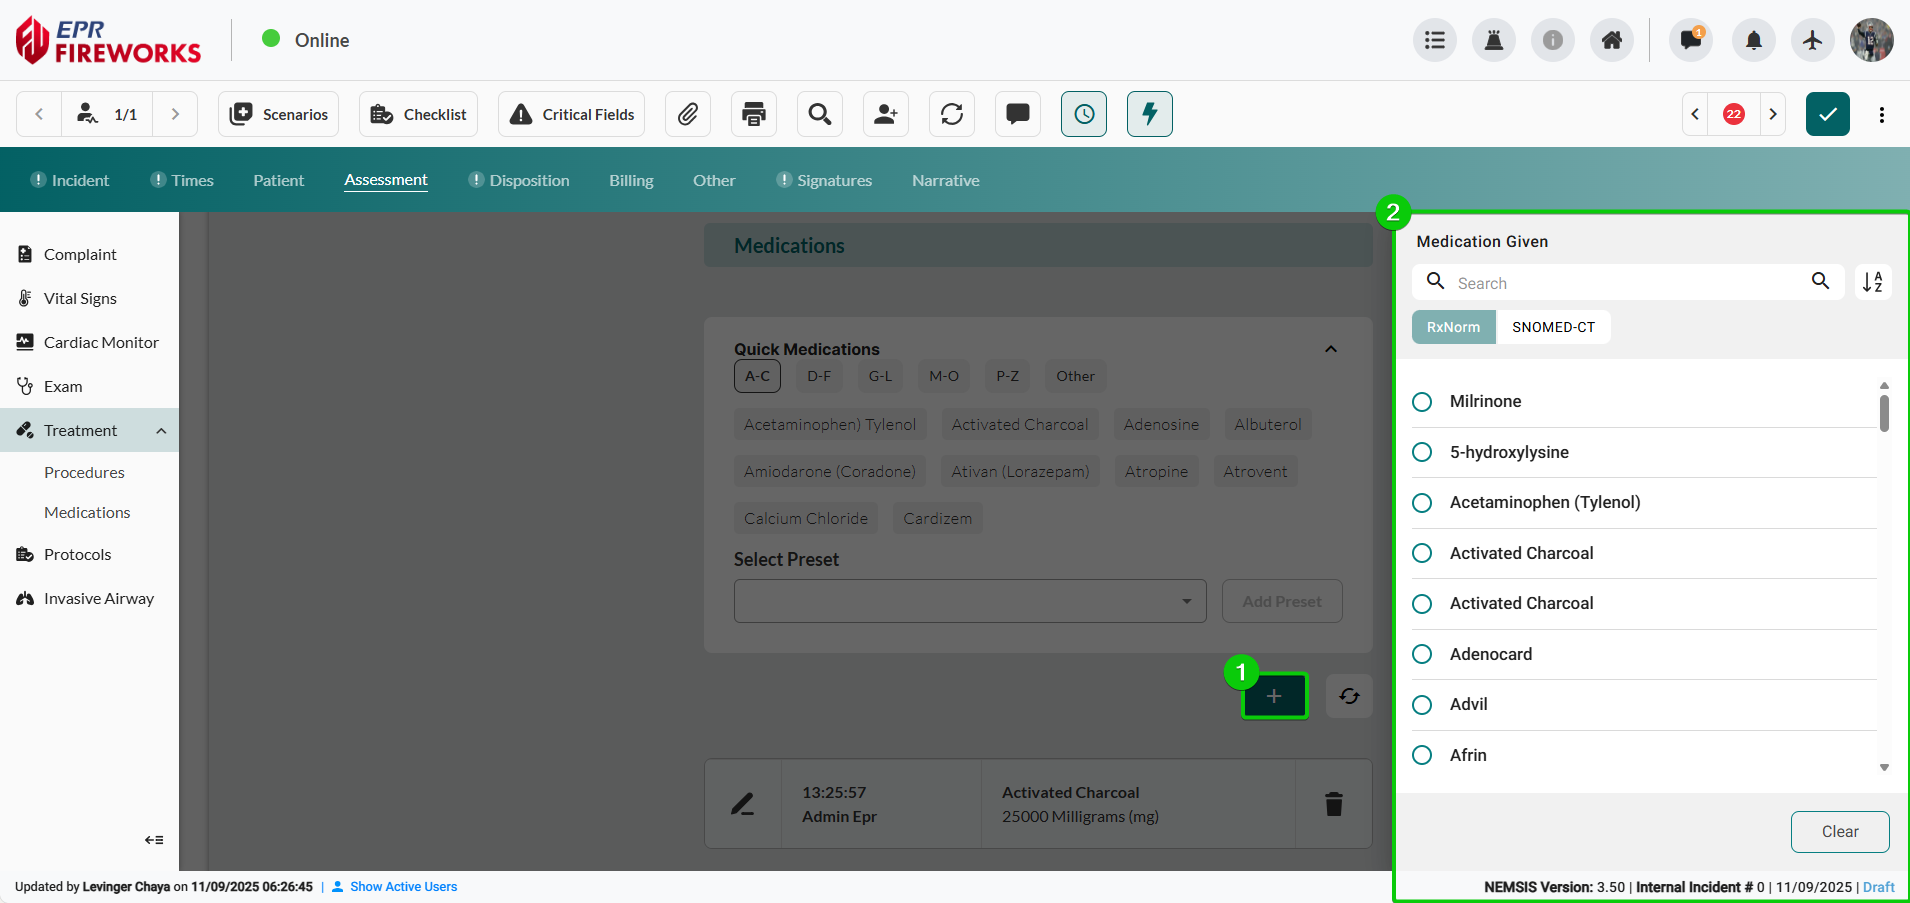Select the Milrinone radio button

(1422, 402)
